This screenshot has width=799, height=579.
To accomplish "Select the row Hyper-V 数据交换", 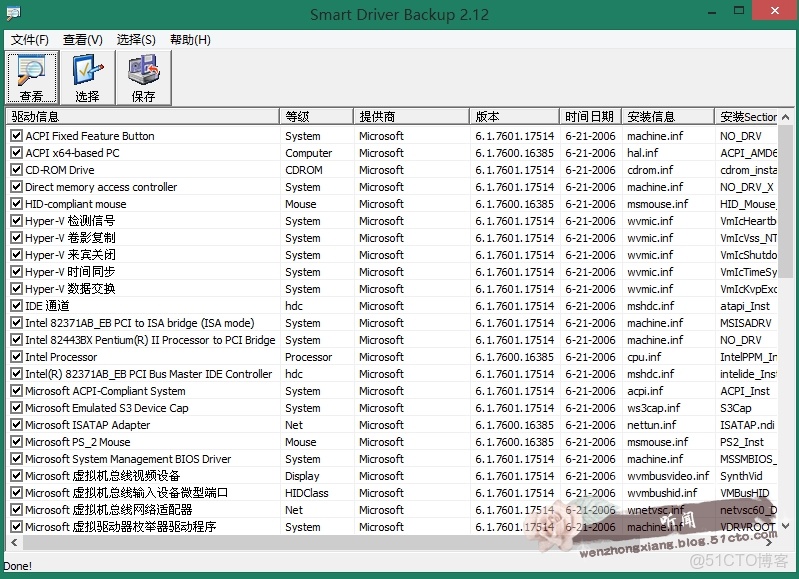I will coord(392,289).
